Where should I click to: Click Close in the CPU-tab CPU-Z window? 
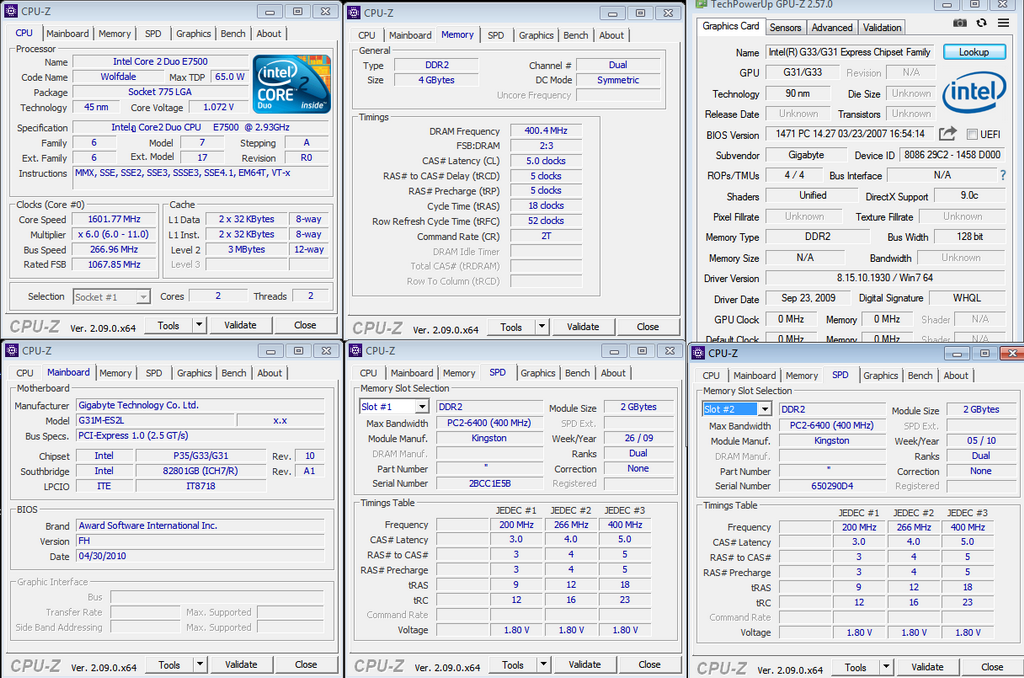pos(305,325)
